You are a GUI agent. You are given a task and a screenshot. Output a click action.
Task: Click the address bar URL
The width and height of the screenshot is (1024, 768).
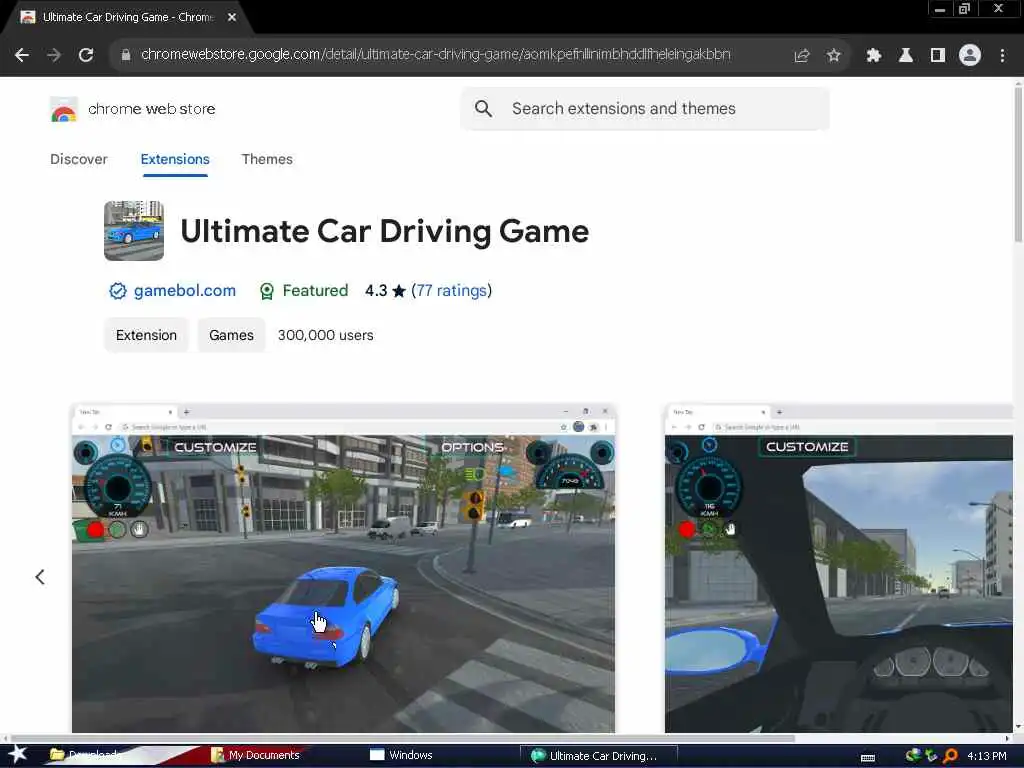(x=436, y=55)
